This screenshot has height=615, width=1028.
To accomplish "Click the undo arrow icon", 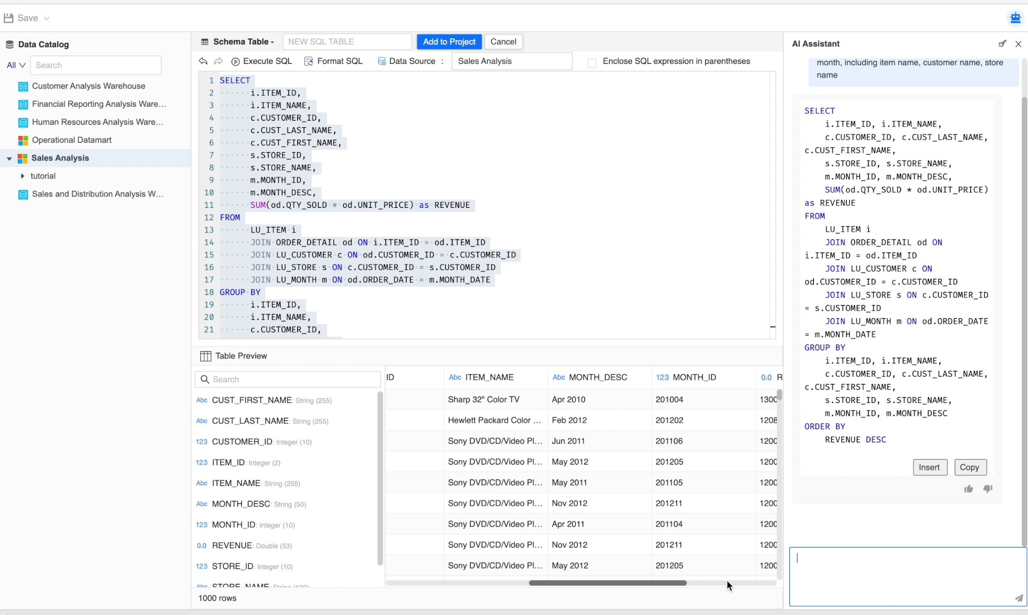I will 203,61.
